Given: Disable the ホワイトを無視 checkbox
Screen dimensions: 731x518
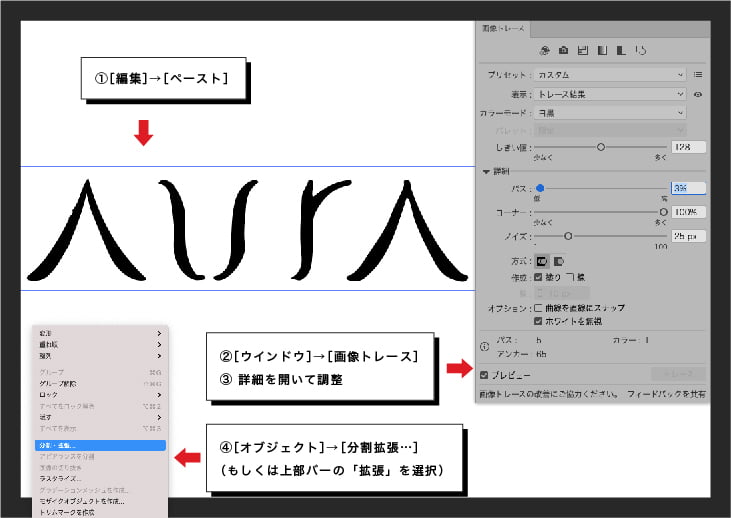Looking at the screenshot, I should pyautogui.click(x=539, y=321).
